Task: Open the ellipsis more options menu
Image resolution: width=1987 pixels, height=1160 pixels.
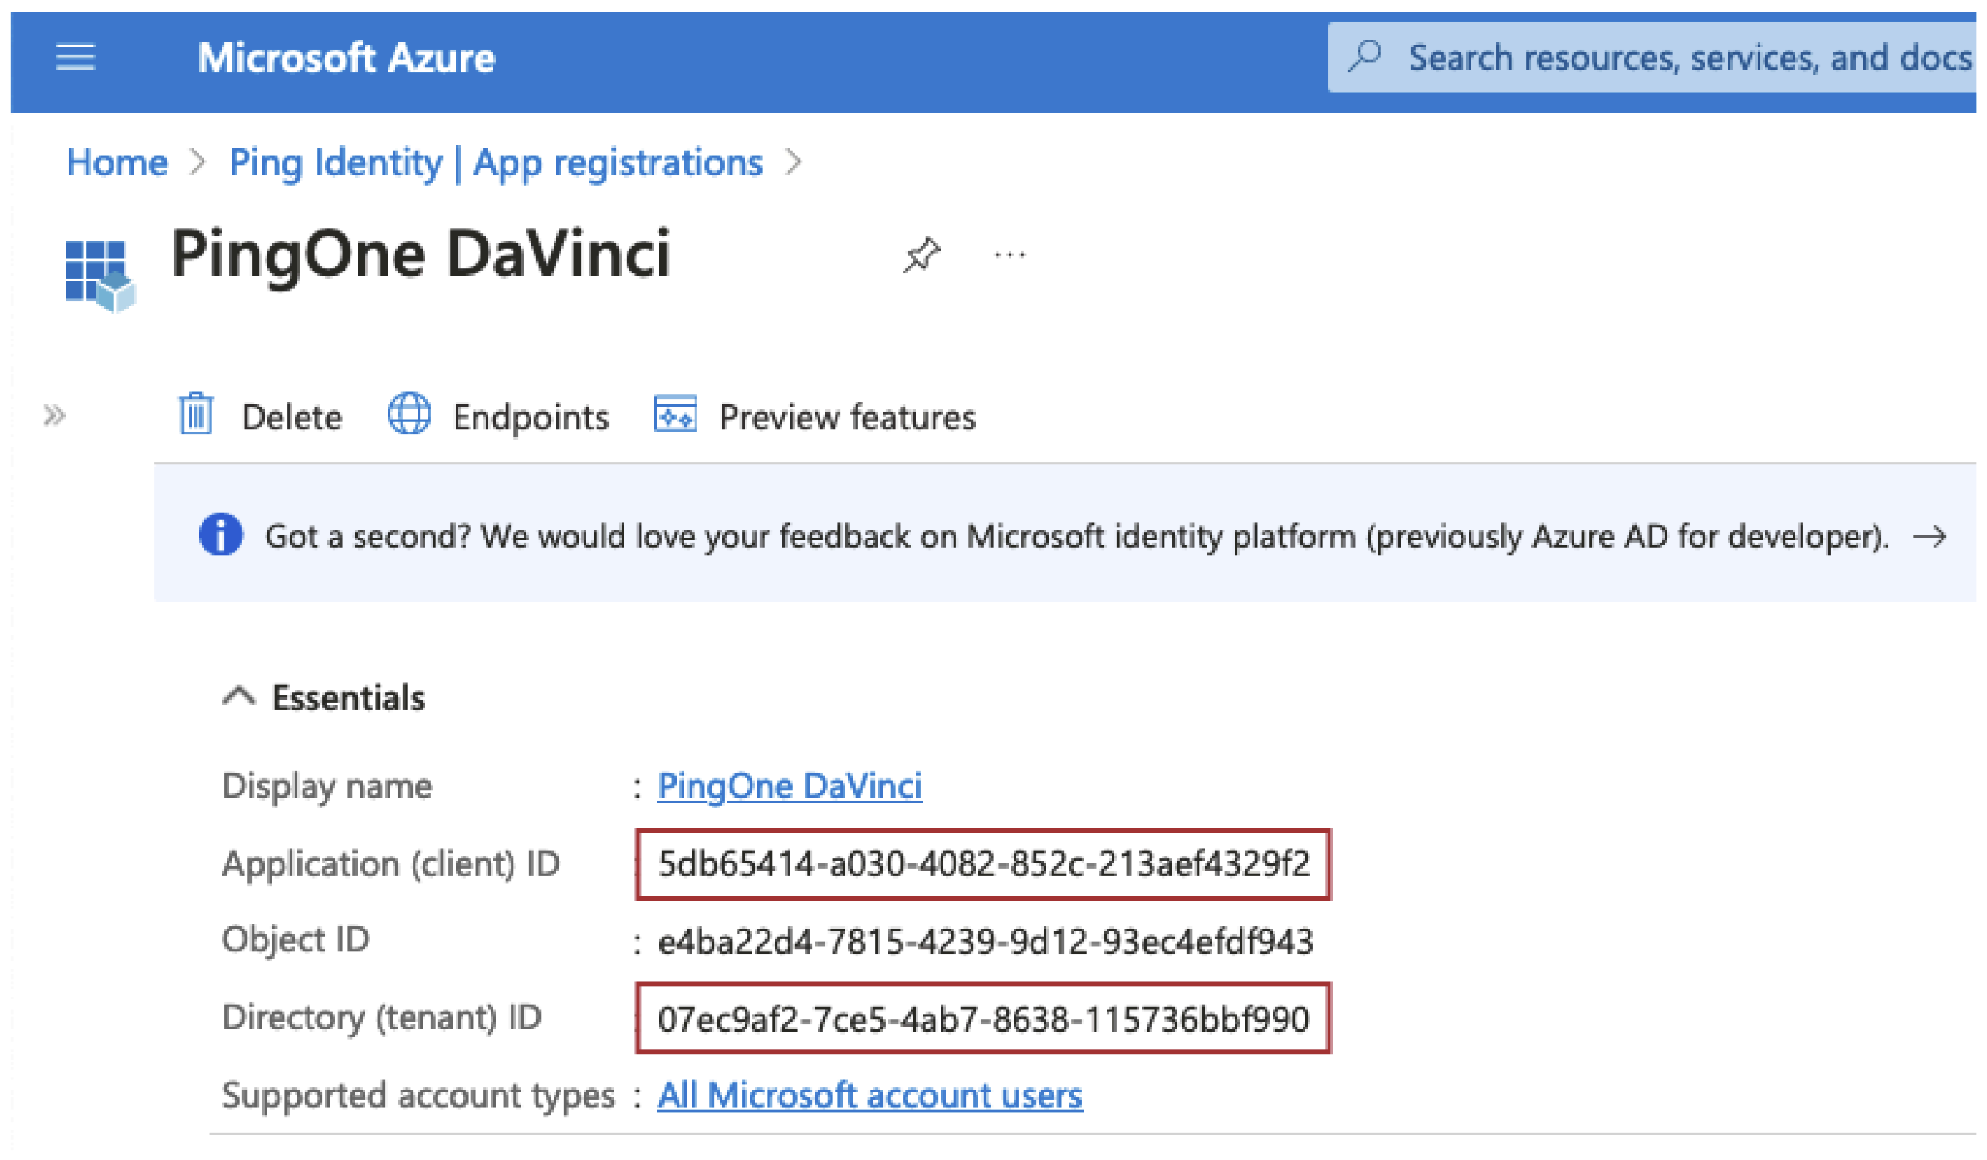Action: [1010, 255]
